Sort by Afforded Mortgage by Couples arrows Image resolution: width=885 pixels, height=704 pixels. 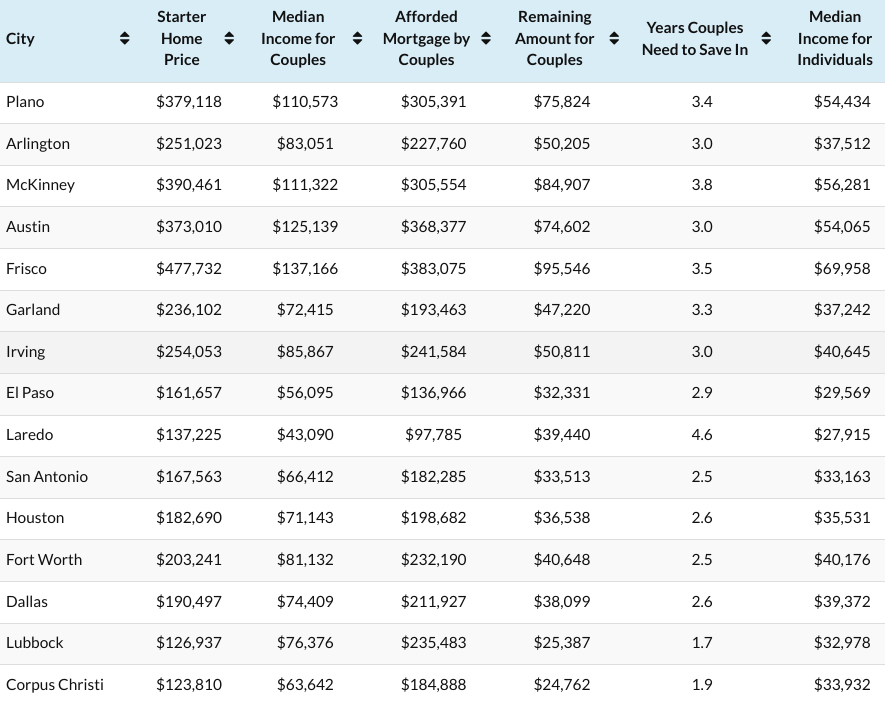point(486,39)
